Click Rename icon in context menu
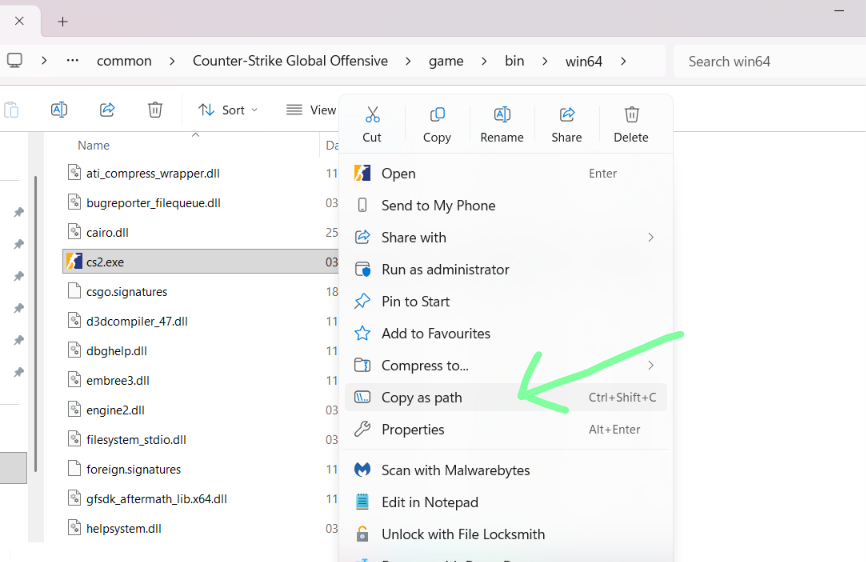866x562 pixels. point(501,115)
